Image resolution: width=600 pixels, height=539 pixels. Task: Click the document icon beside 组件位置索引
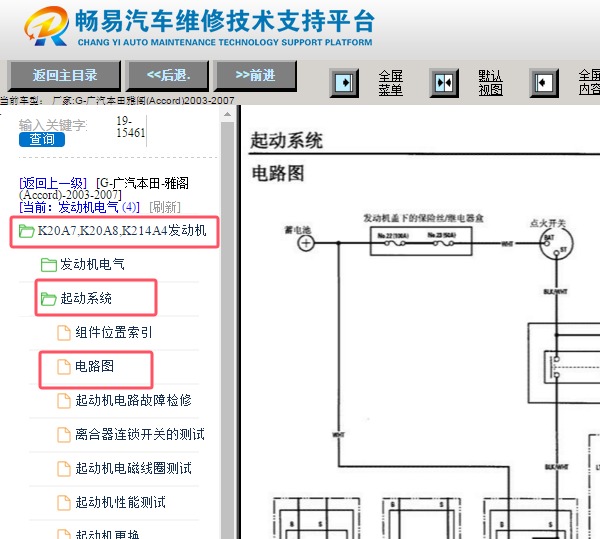coord(64,332)
